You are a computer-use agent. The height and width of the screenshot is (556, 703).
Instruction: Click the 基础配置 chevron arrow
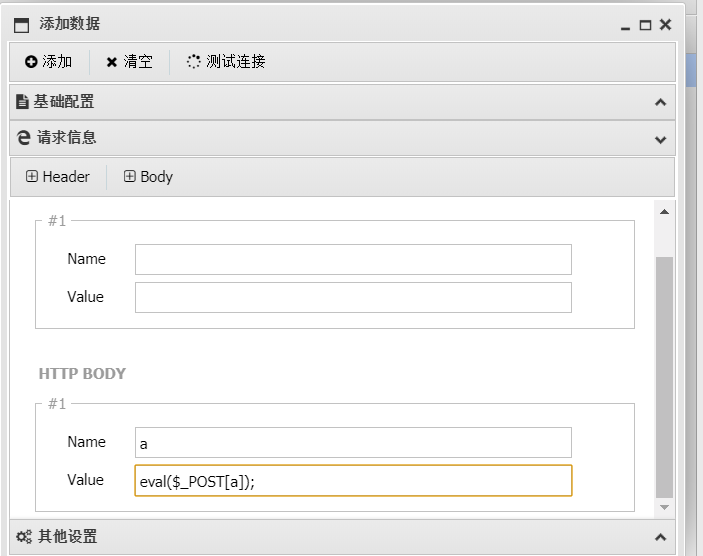tap(660, 102)
